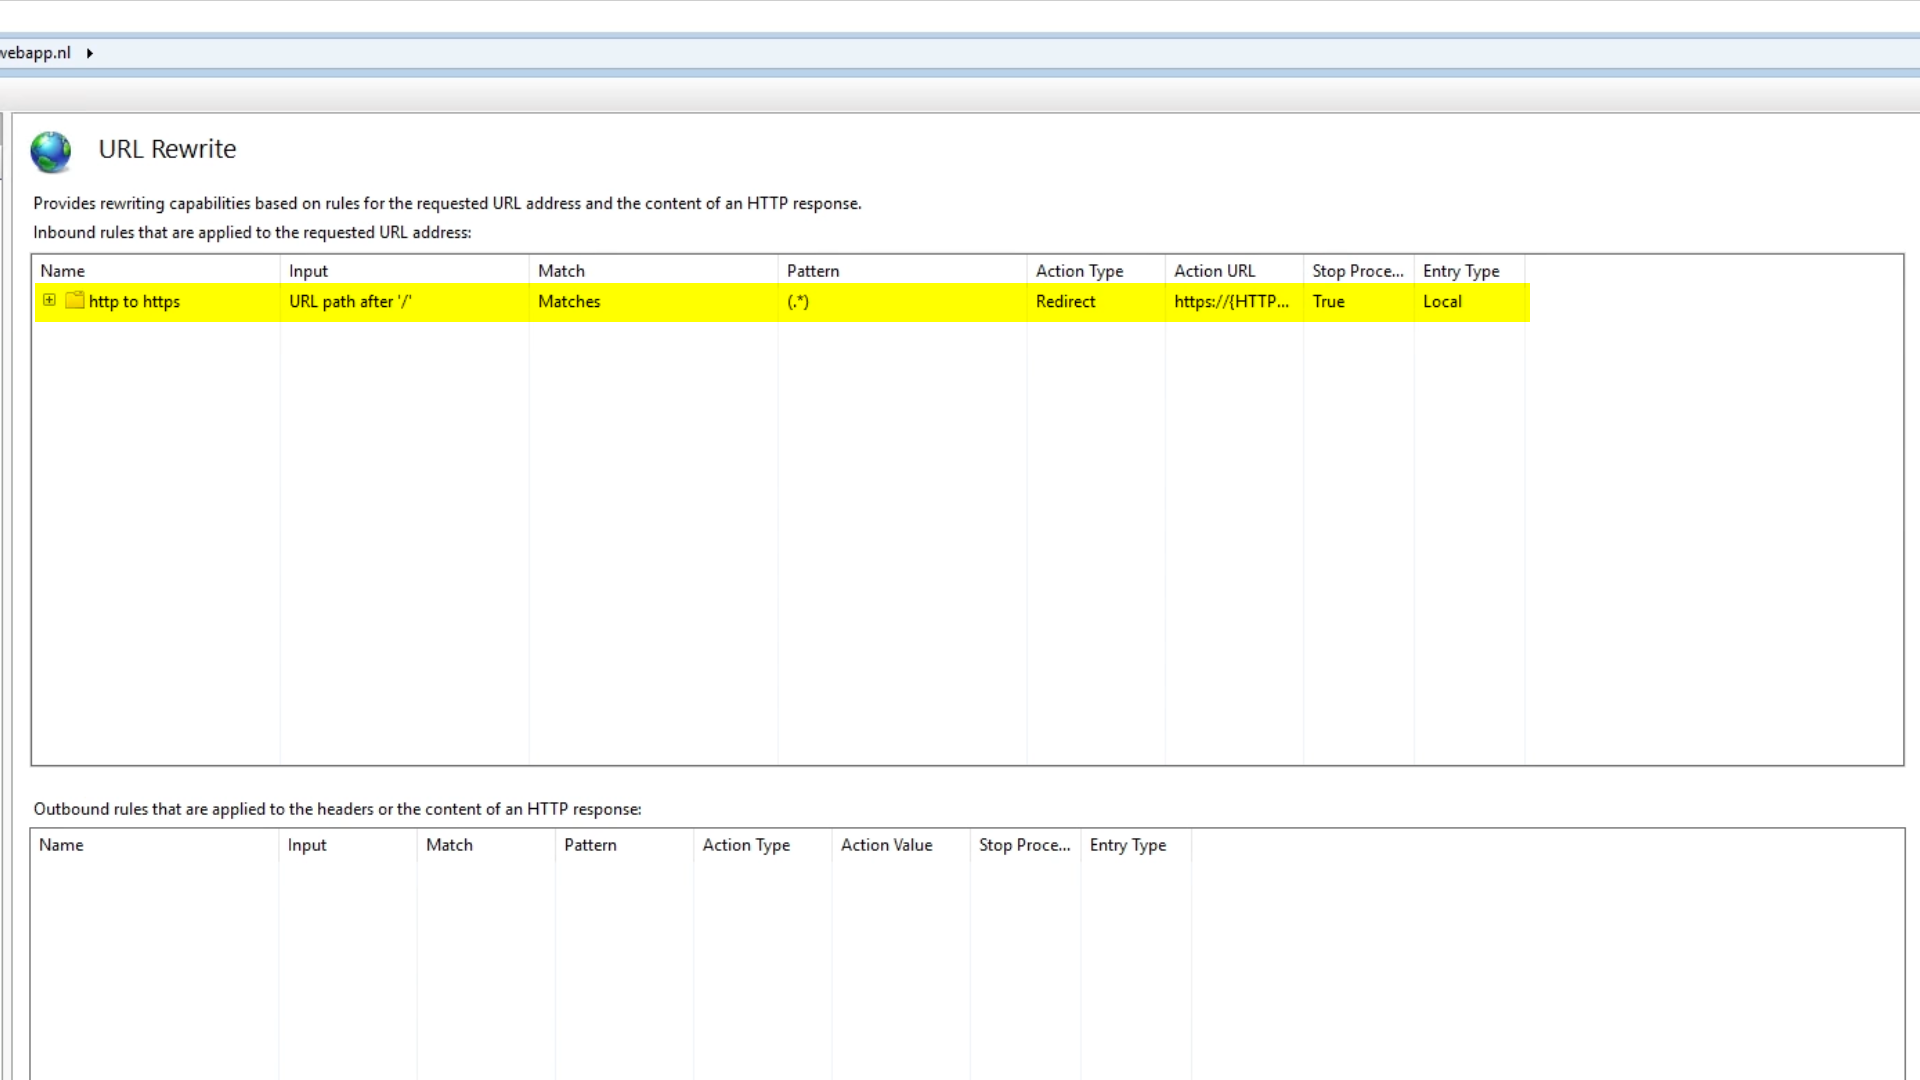The width and height of the screenshot is (1920, 1080).
Task: Click the Action URL column header
Action: tap(1214, 271)
